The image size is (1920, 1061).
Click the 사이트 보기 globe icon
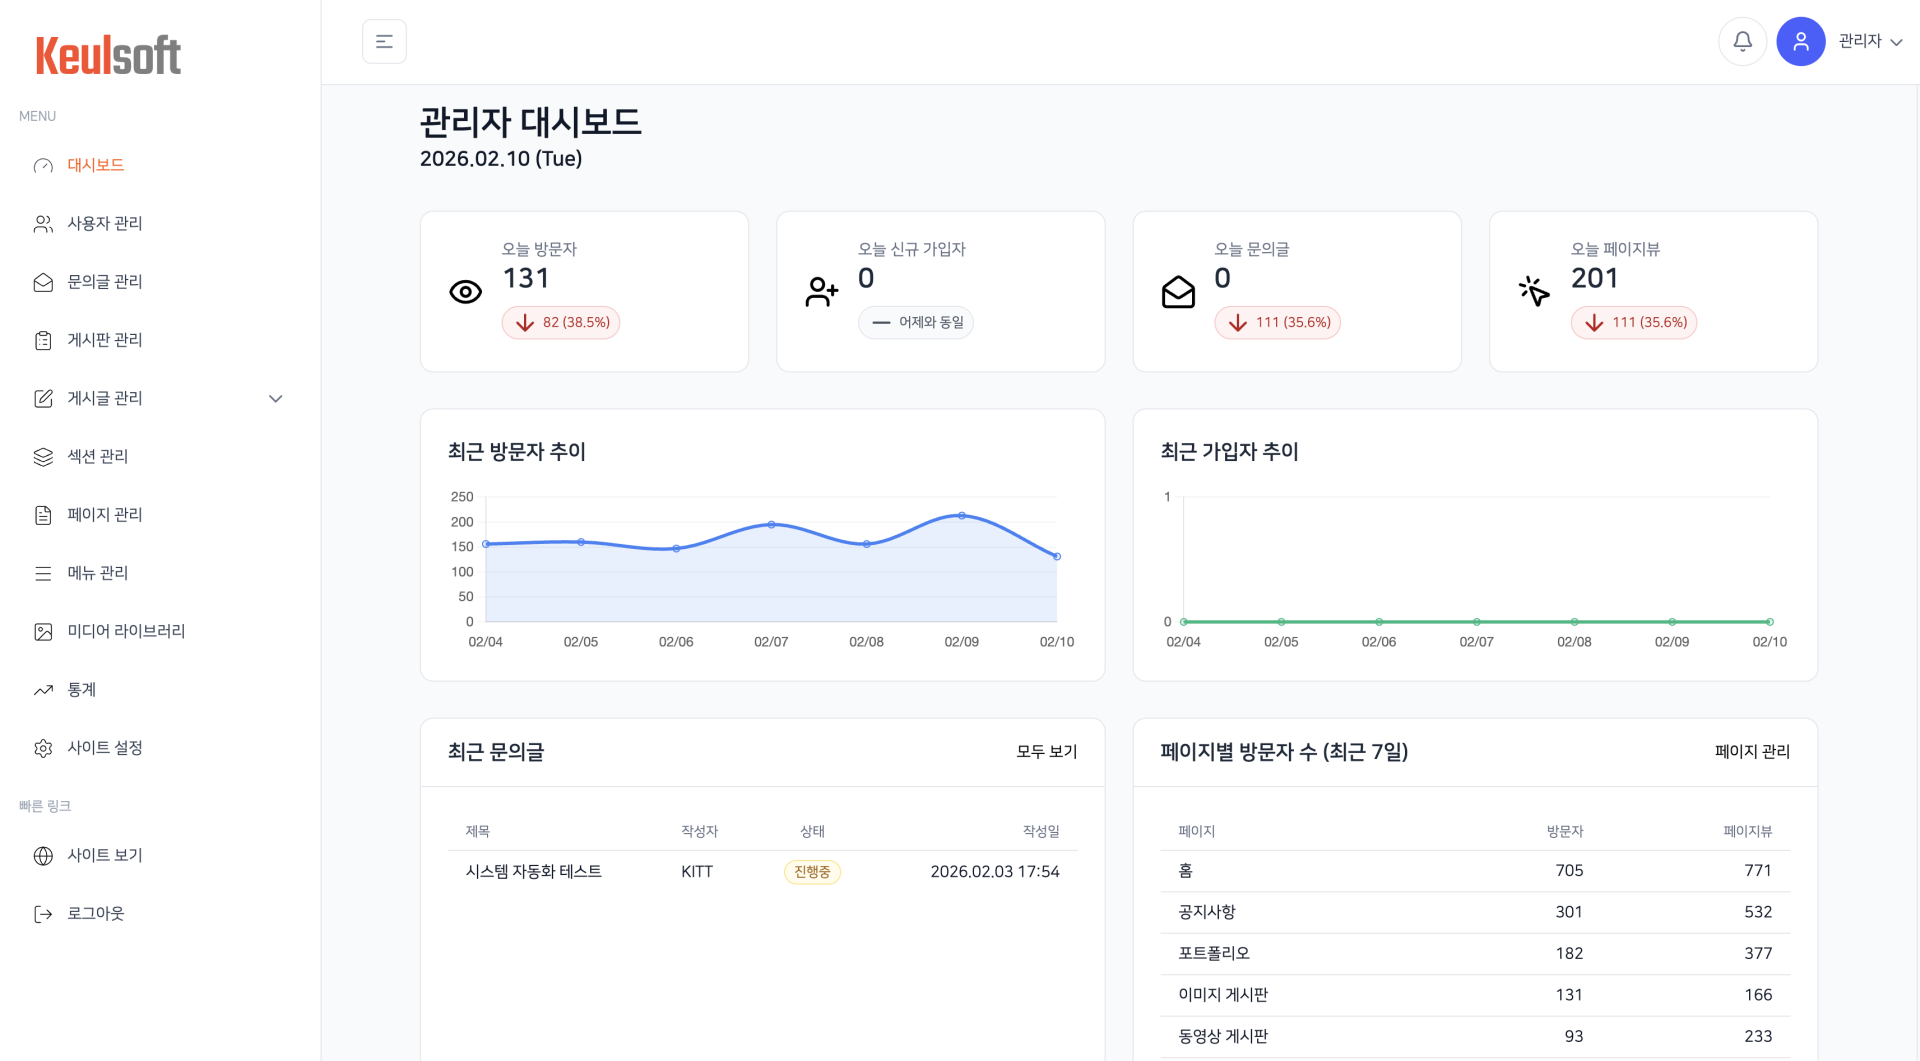41,856
